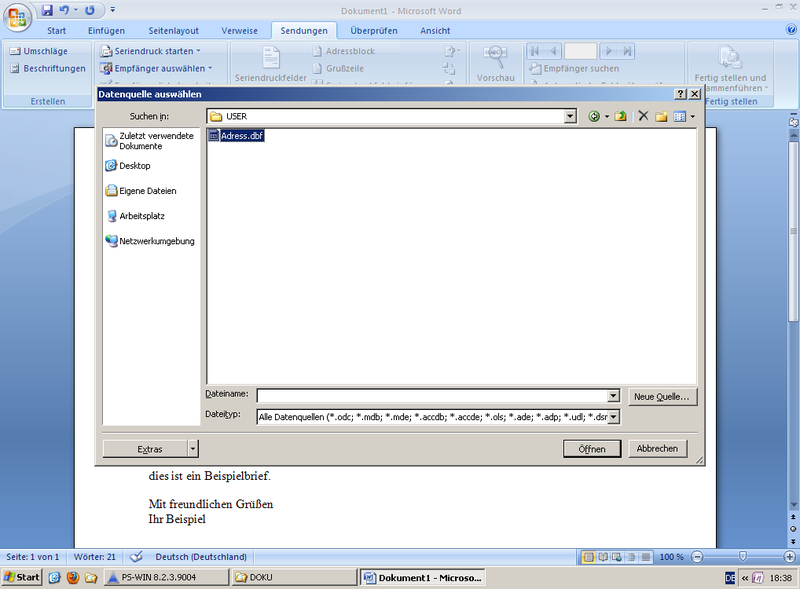The image size is (800, 589).
Task: Create new folder icon in dialog
Action: pyautogui.click(x=661, y=116)
